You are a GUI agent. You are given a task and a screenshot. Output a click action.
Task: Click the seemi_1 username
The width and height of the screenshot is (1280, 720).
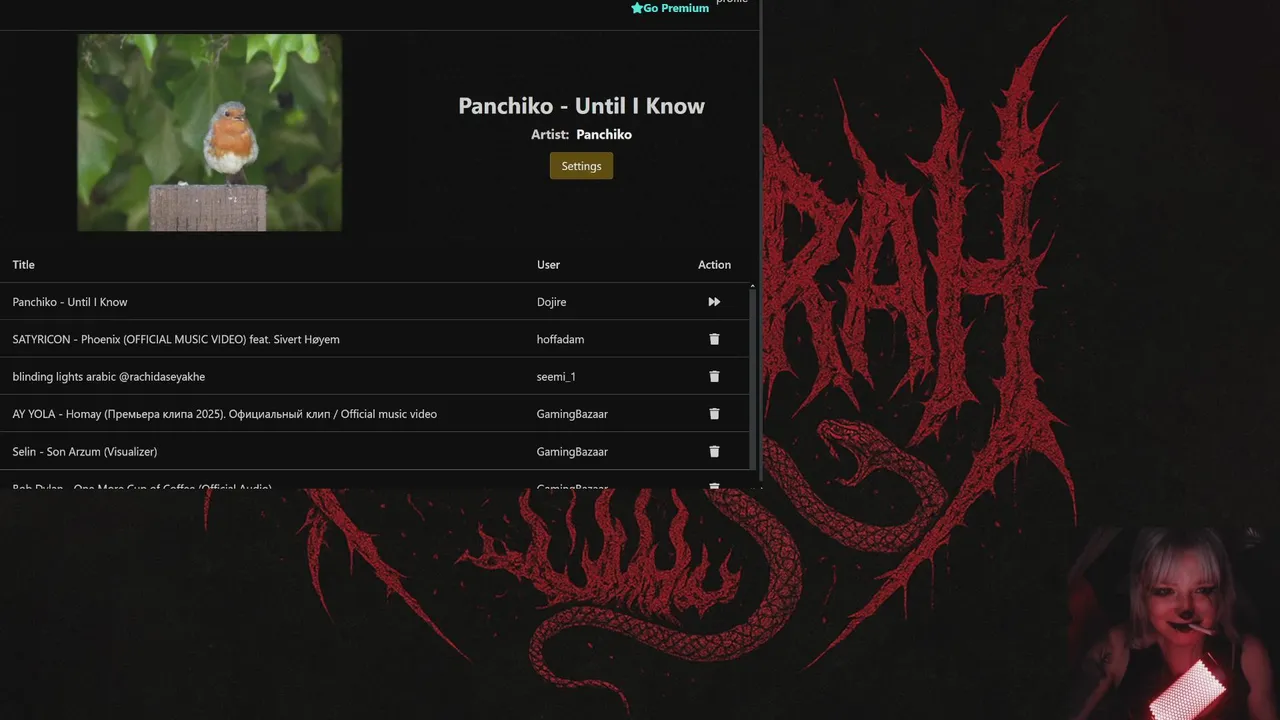tap(556, 377)
